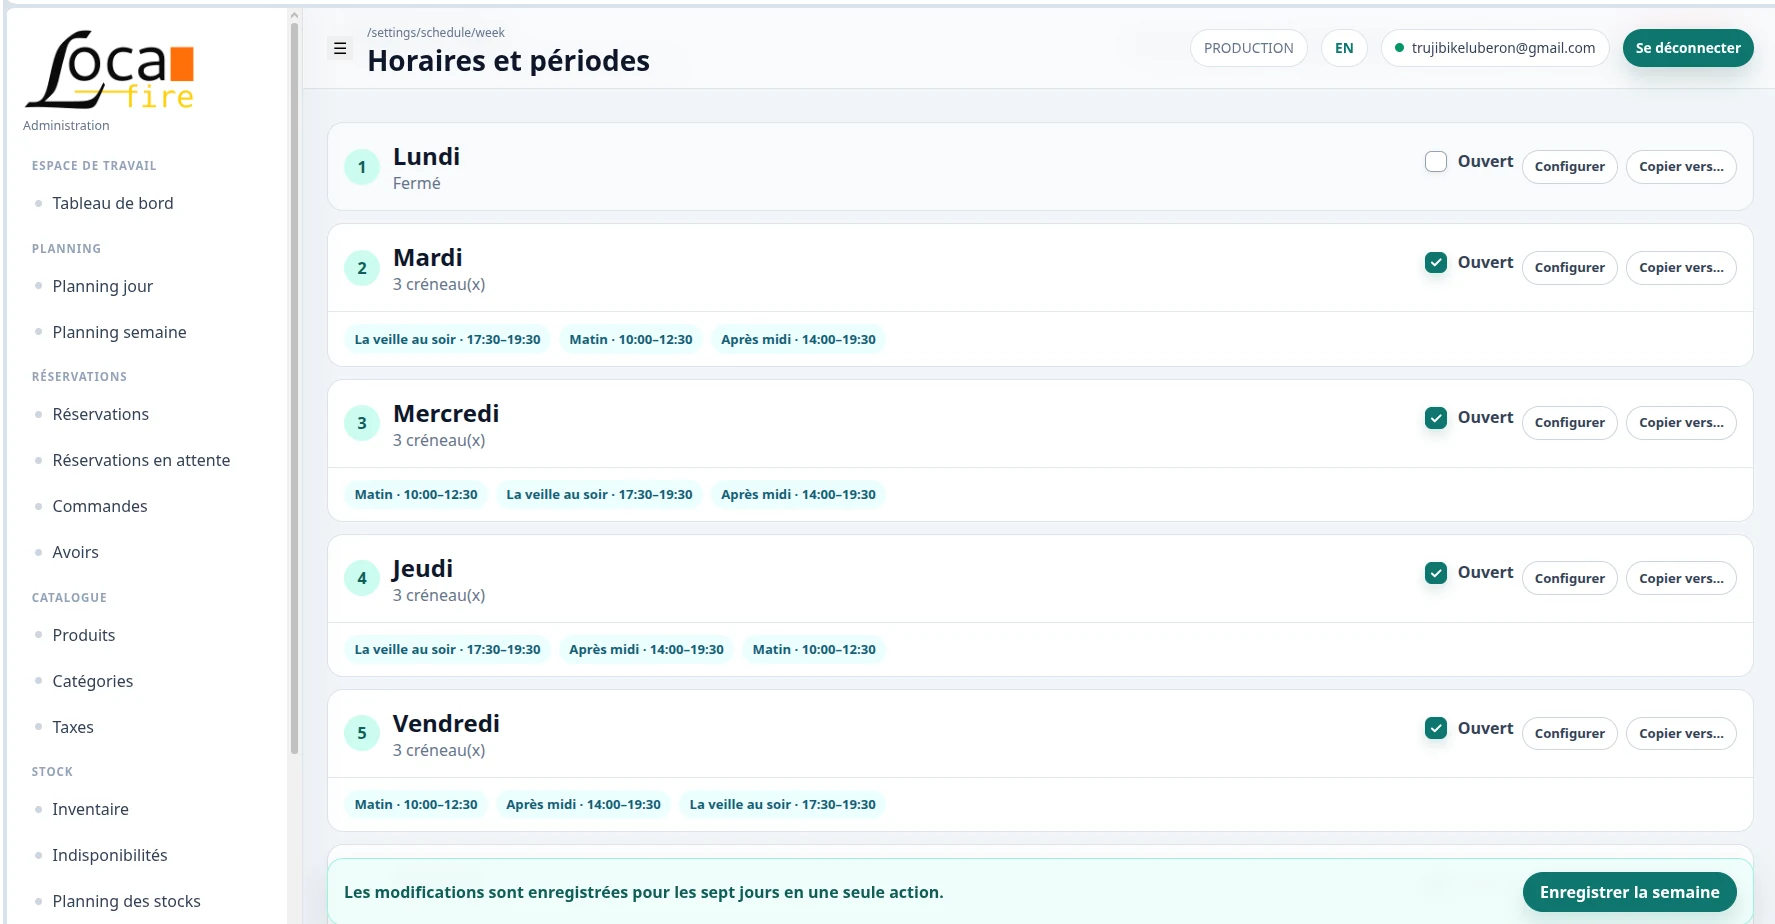Click Configurer for Mercredi
This screenshot has height=924, width=1775.
click(x=1569, y=423)
